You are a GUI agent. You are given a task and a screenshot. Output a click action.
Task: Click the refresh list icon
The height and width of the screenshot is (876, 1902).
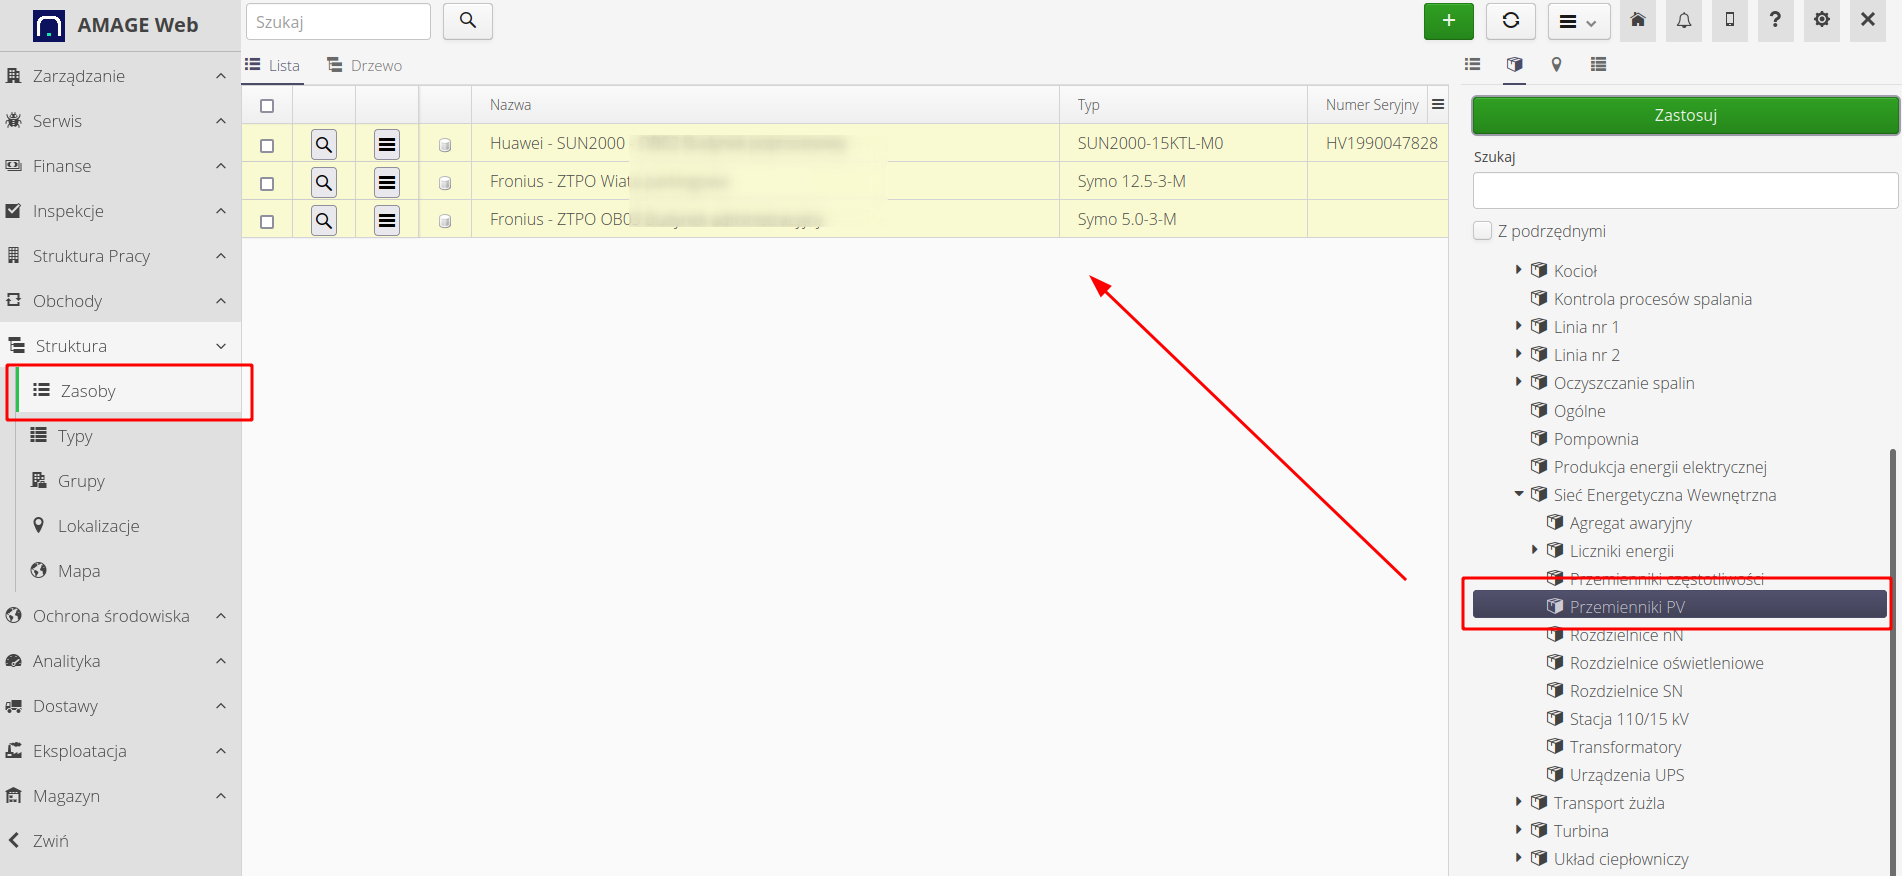(x=1510, y=21)
